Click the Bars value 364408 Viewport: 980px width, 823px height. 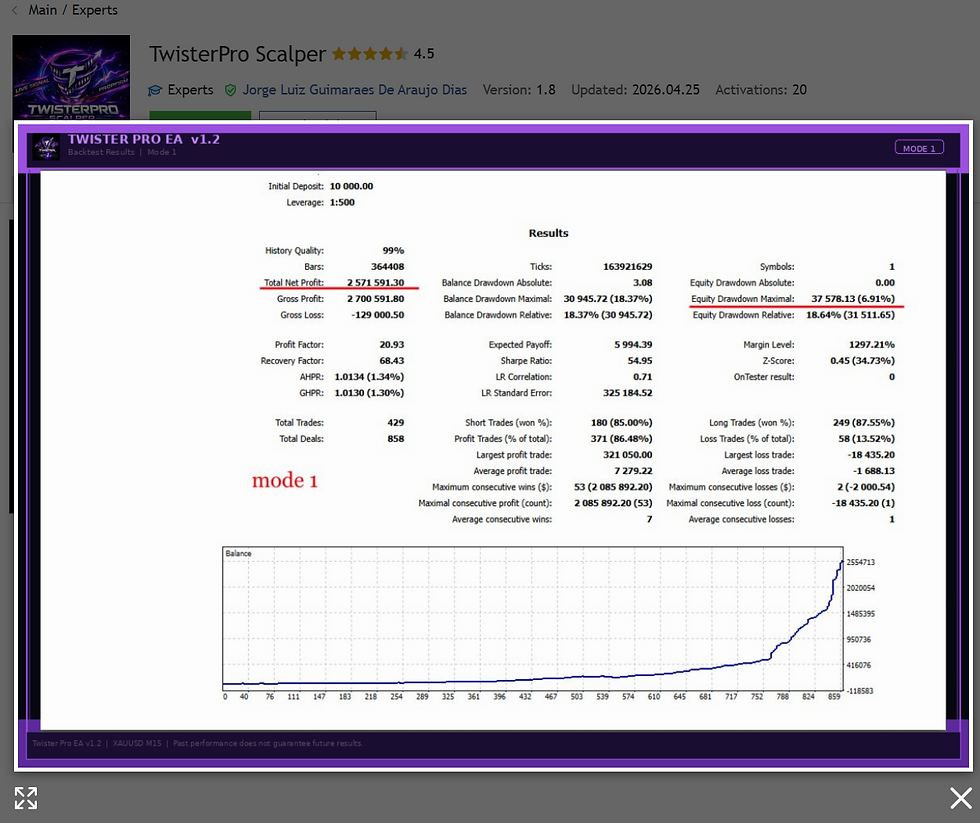point(388,267)
